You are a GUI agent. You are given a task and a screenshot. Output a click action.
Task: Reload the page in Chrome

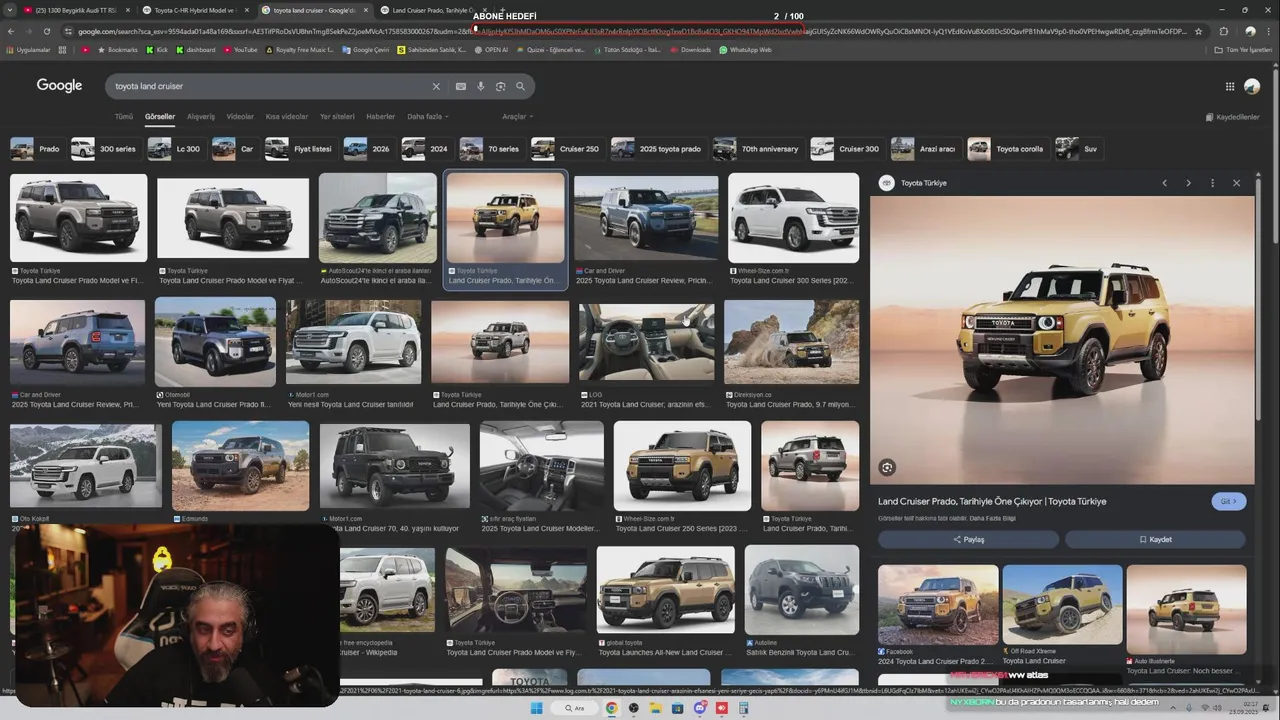click(x=46, y=31)
